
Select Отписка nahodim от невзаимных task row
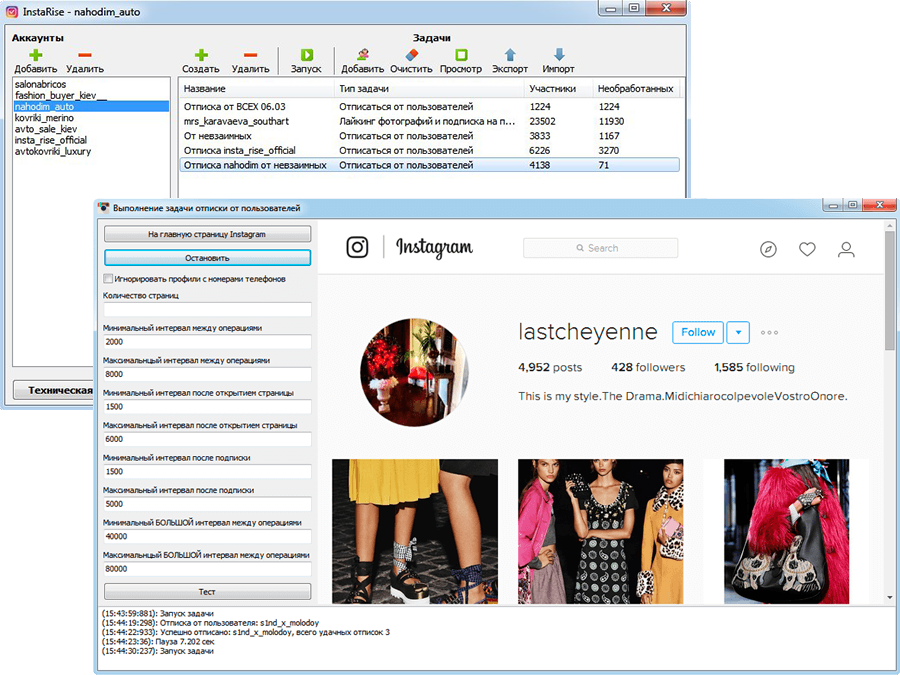[x=429, y=165]
